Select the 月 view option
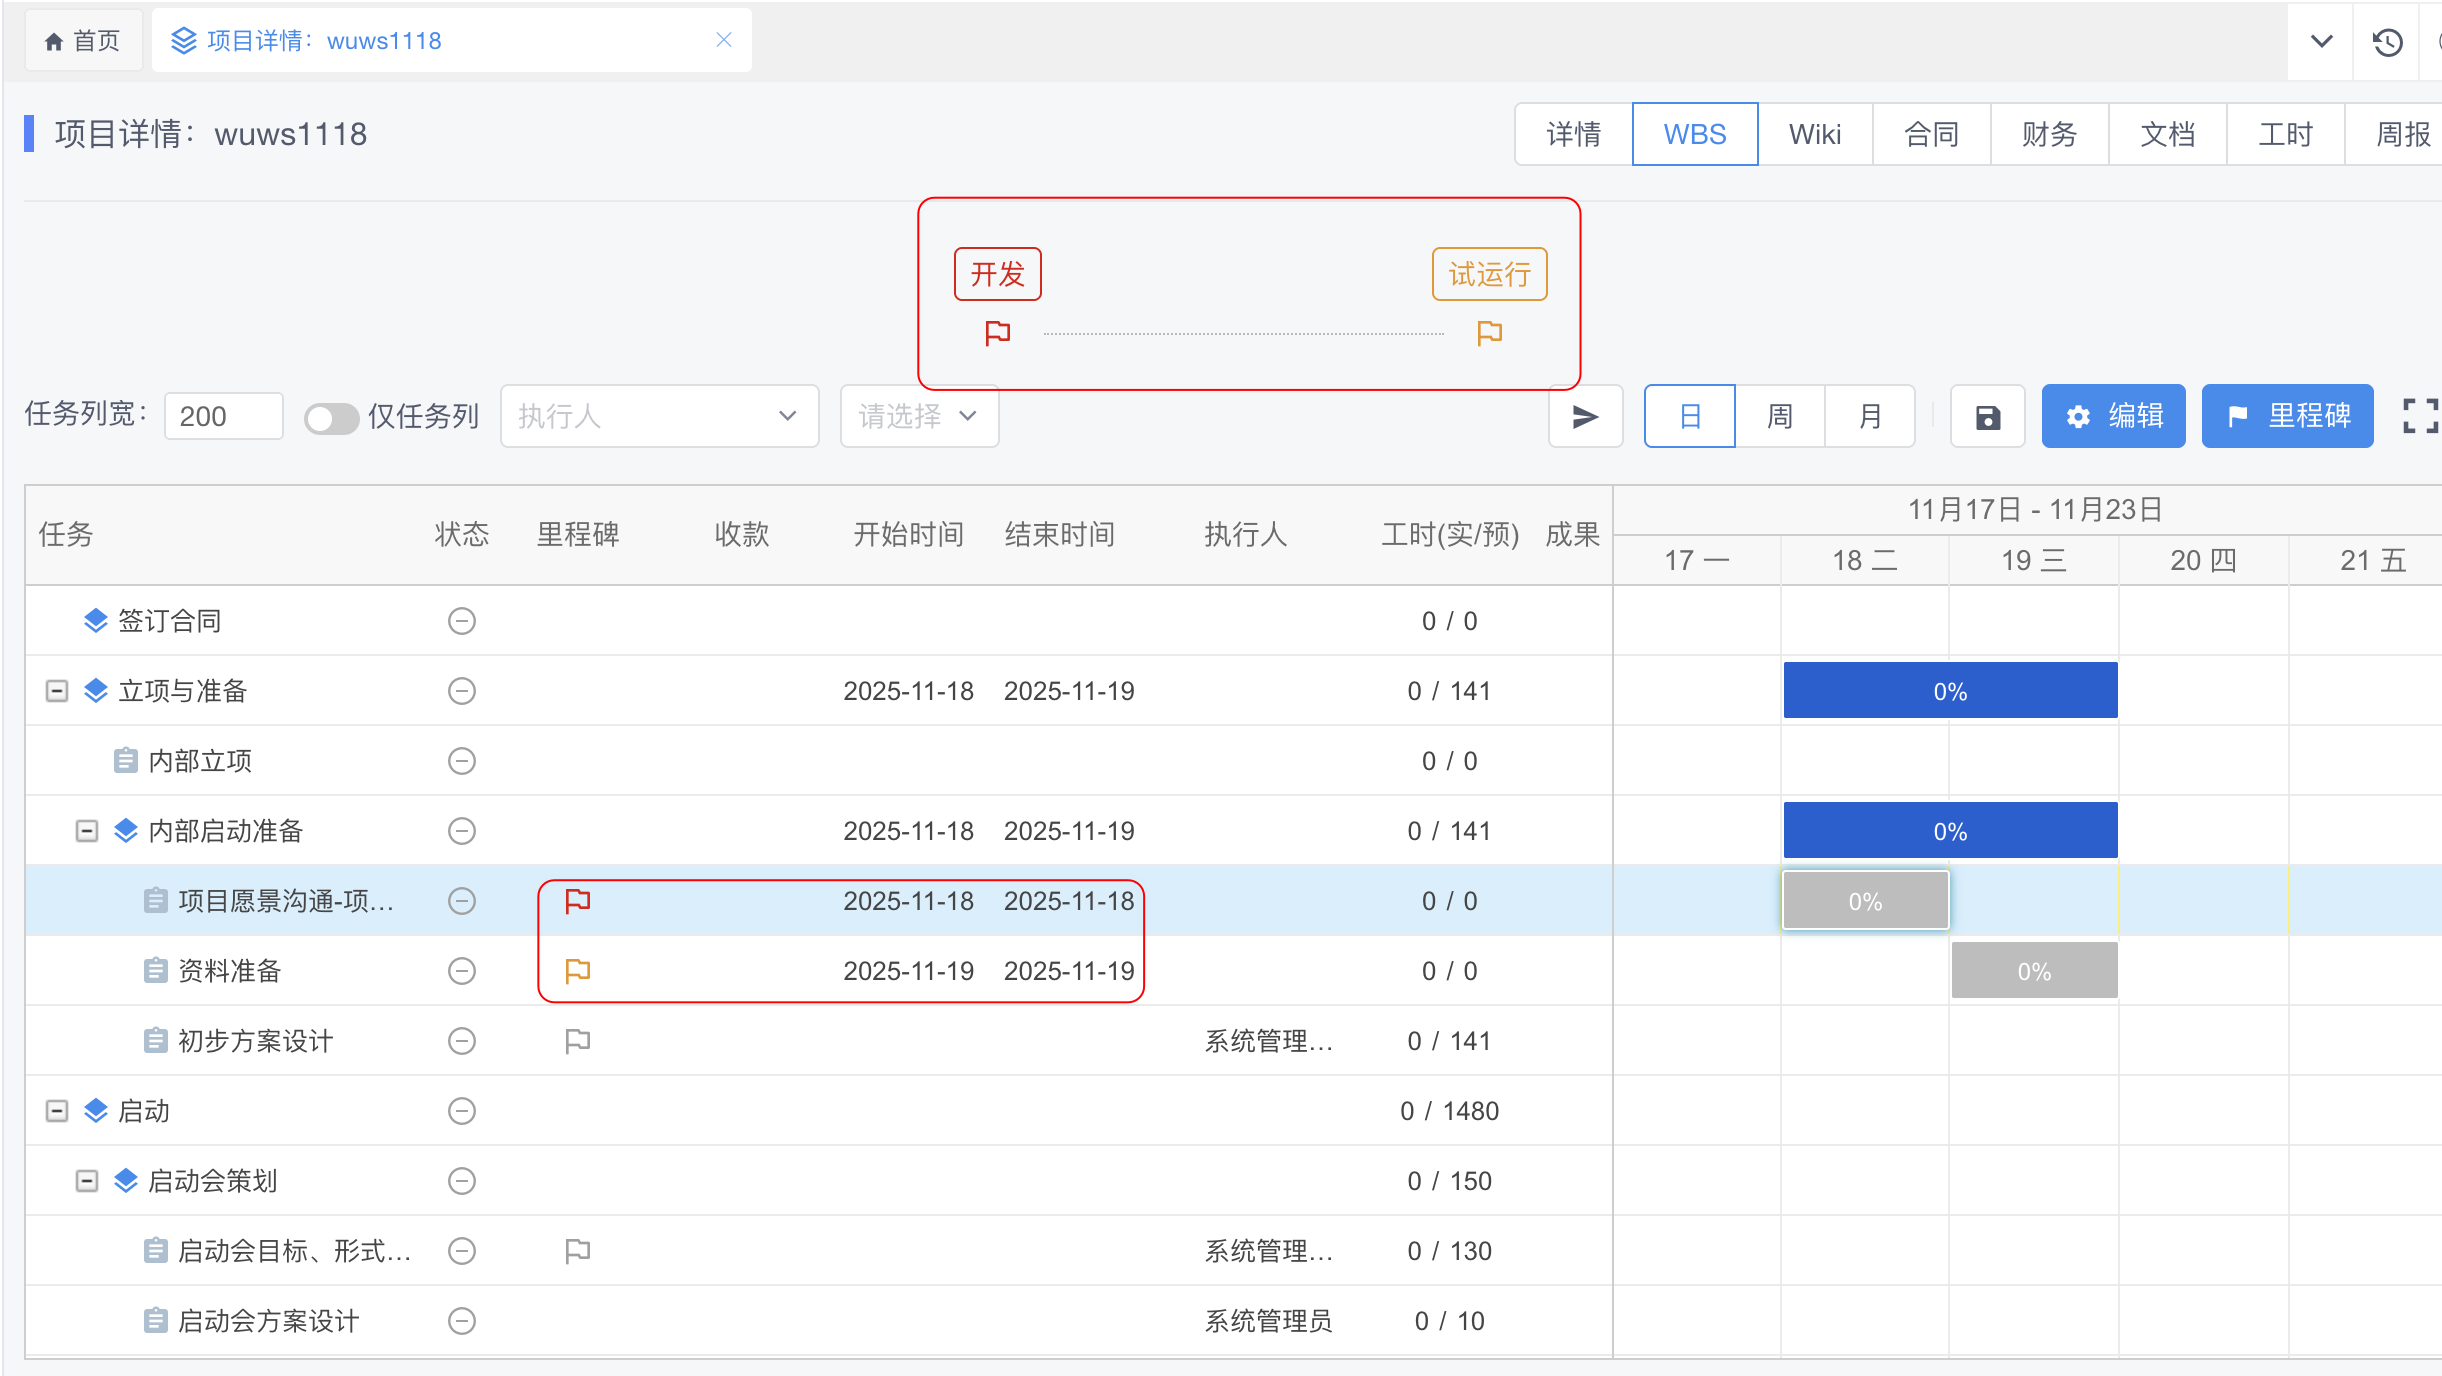 click(x=1869, y=417)
